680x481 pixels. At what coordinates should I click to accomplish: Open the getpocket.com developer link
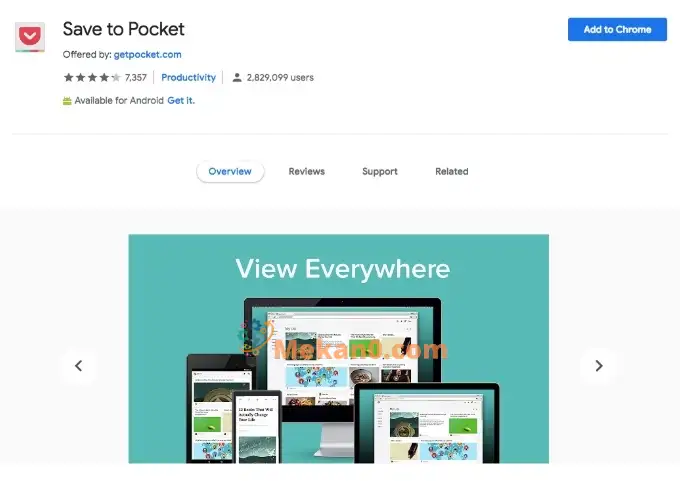pos(147,55)
